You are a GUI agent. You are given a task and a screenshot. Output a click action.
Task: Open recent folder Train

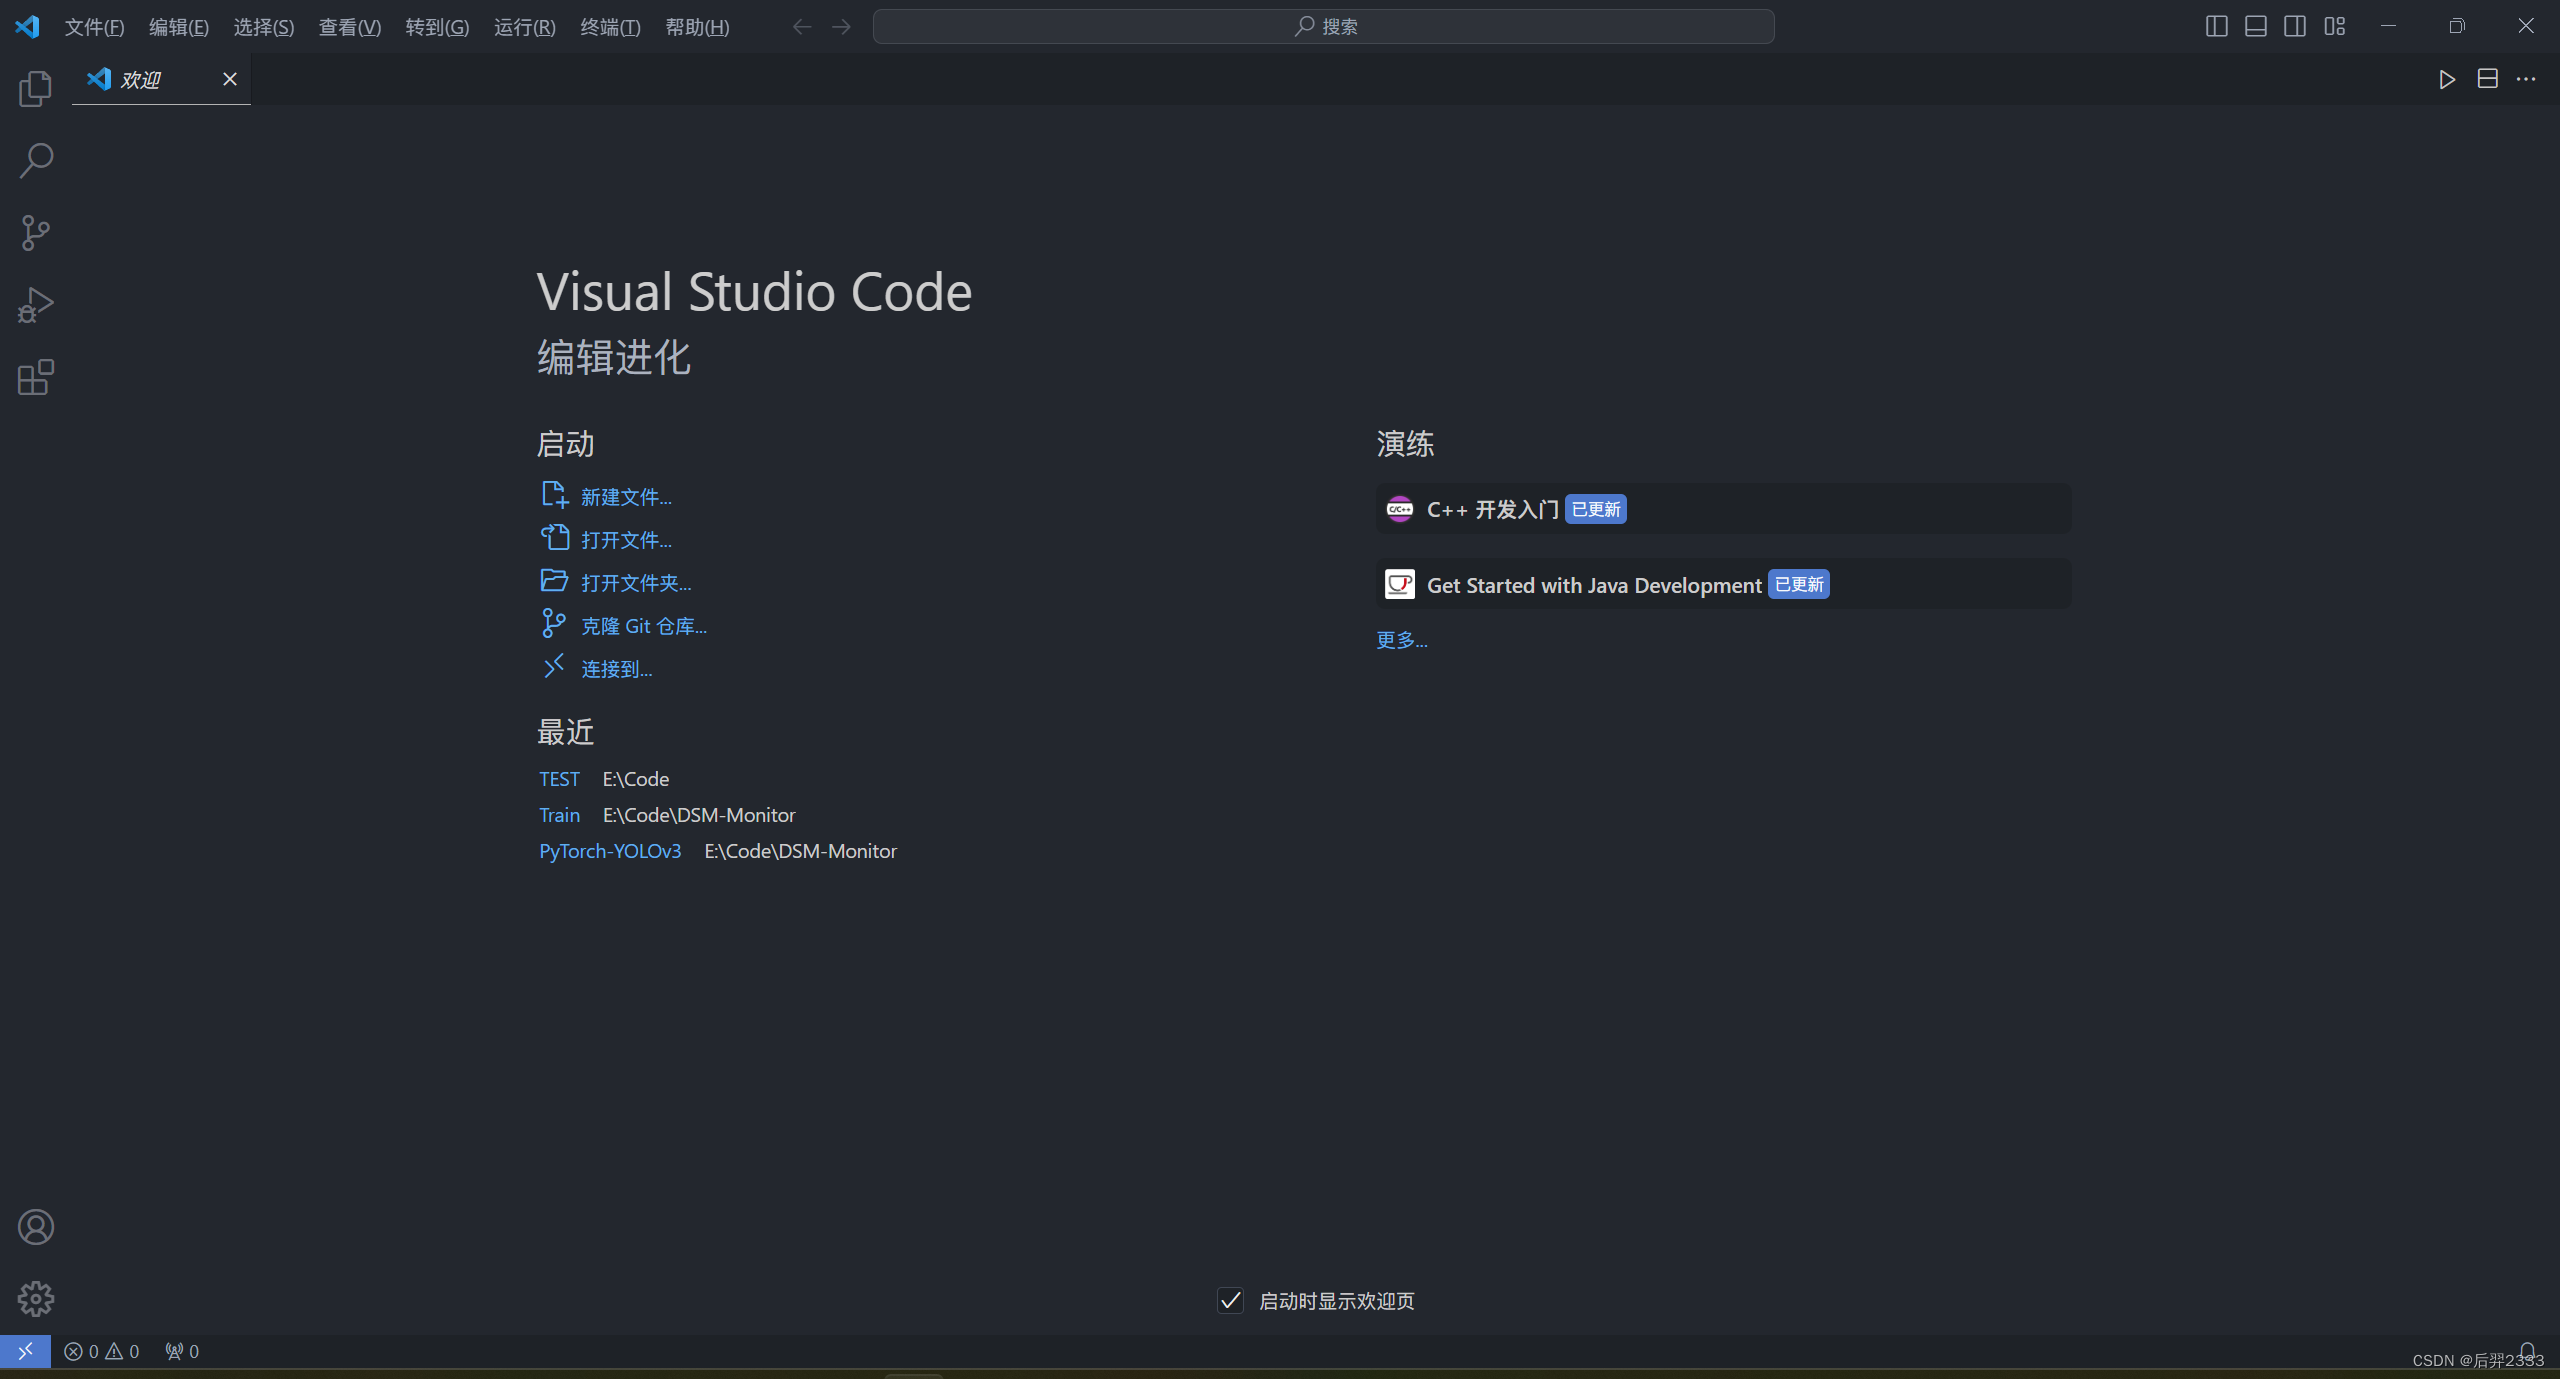click(559, 815)
